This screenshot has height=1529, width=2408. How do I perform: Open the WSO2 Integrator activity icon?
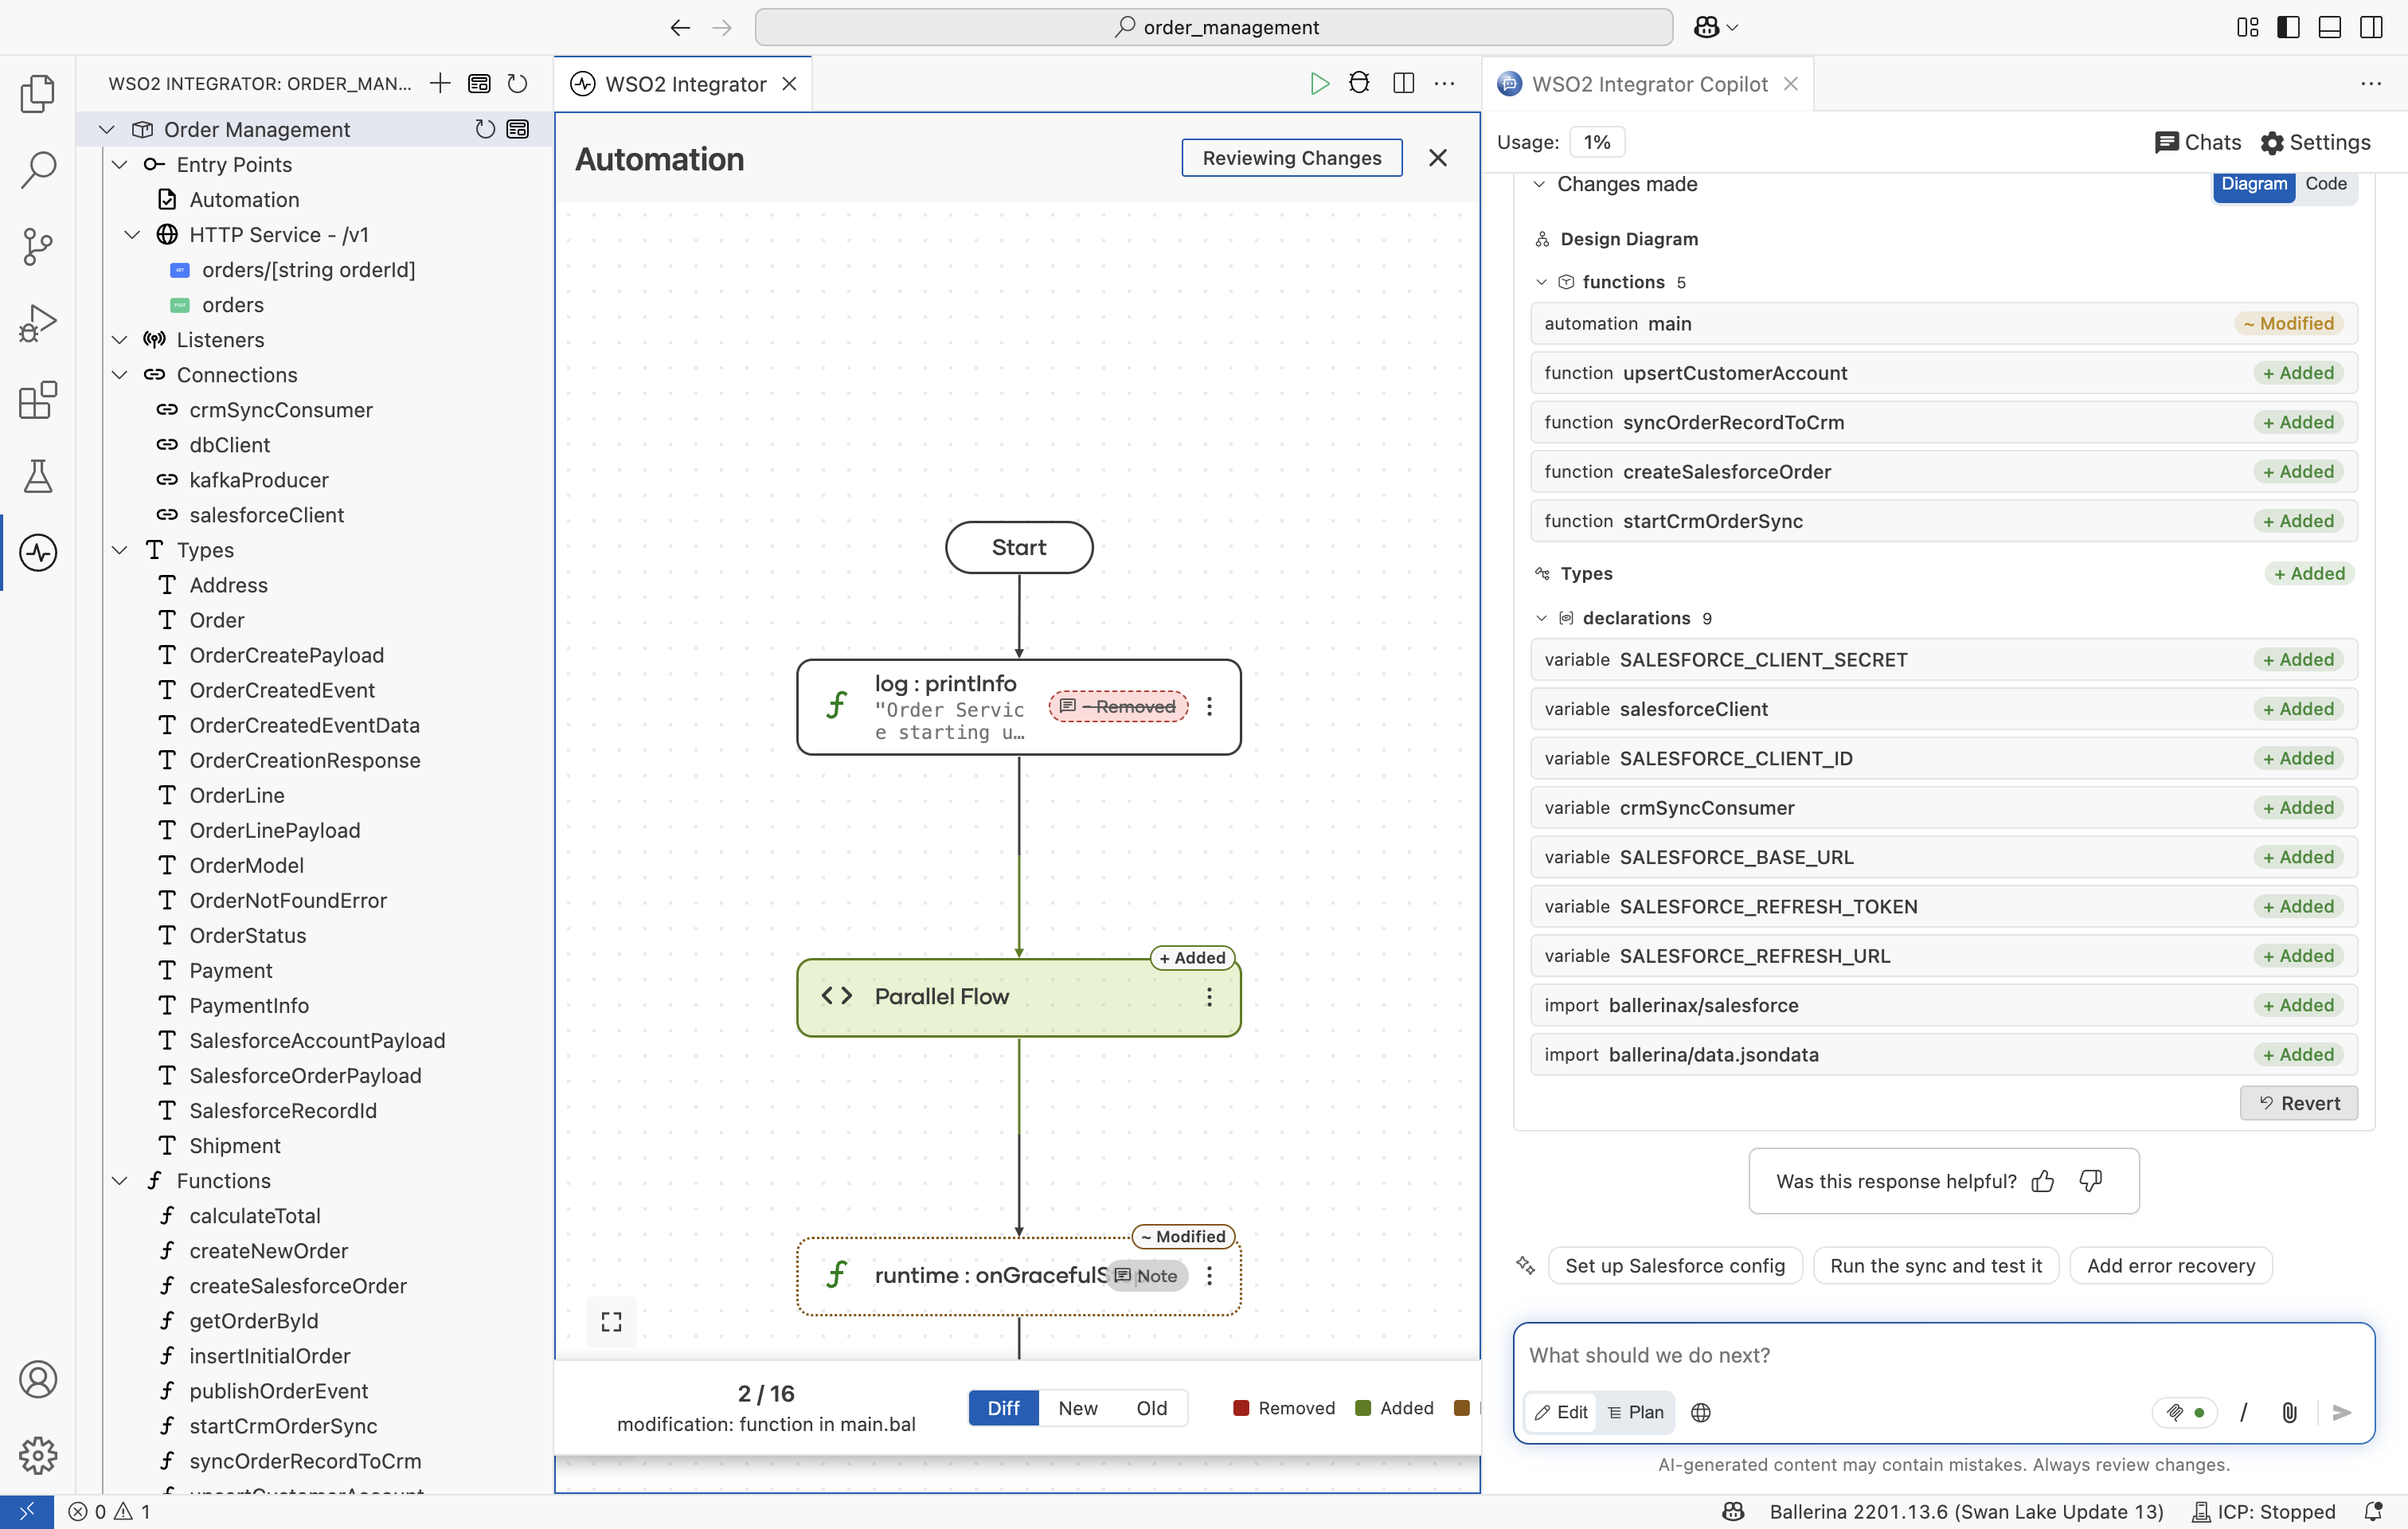(38, 552)
